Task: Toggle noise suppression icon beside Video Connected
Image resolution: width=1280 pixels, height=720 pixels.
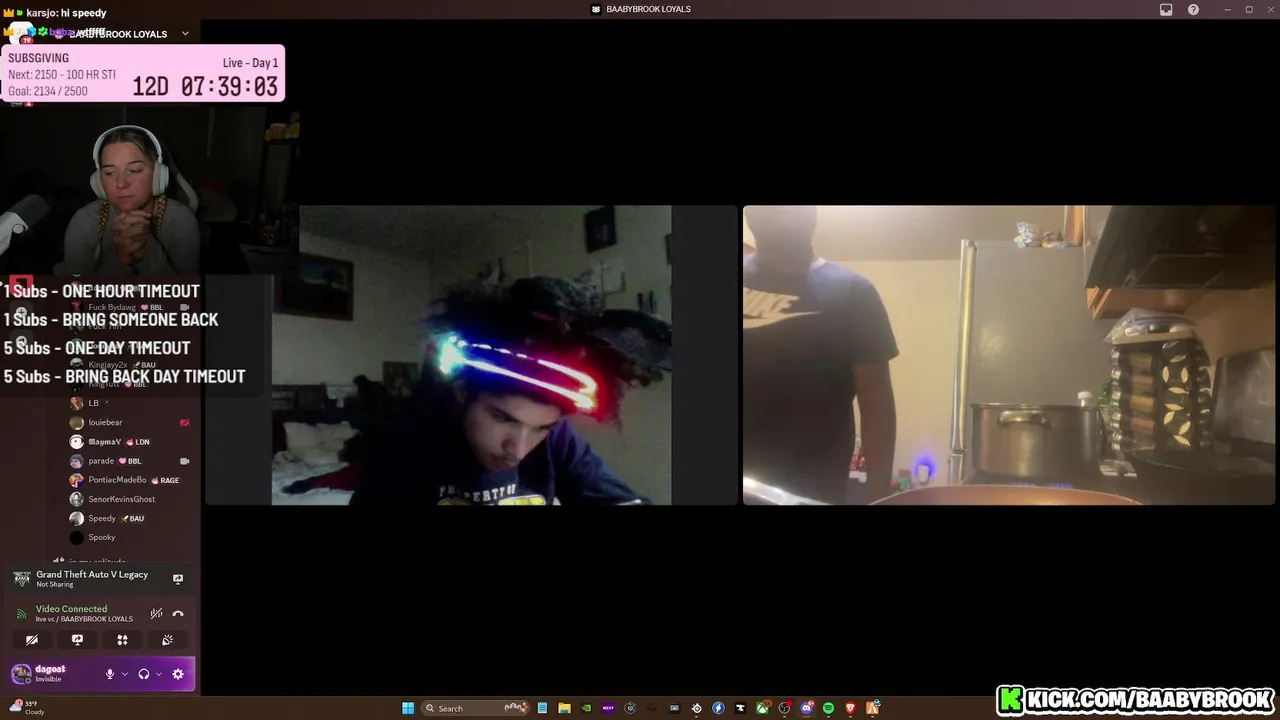Action: 156,613
